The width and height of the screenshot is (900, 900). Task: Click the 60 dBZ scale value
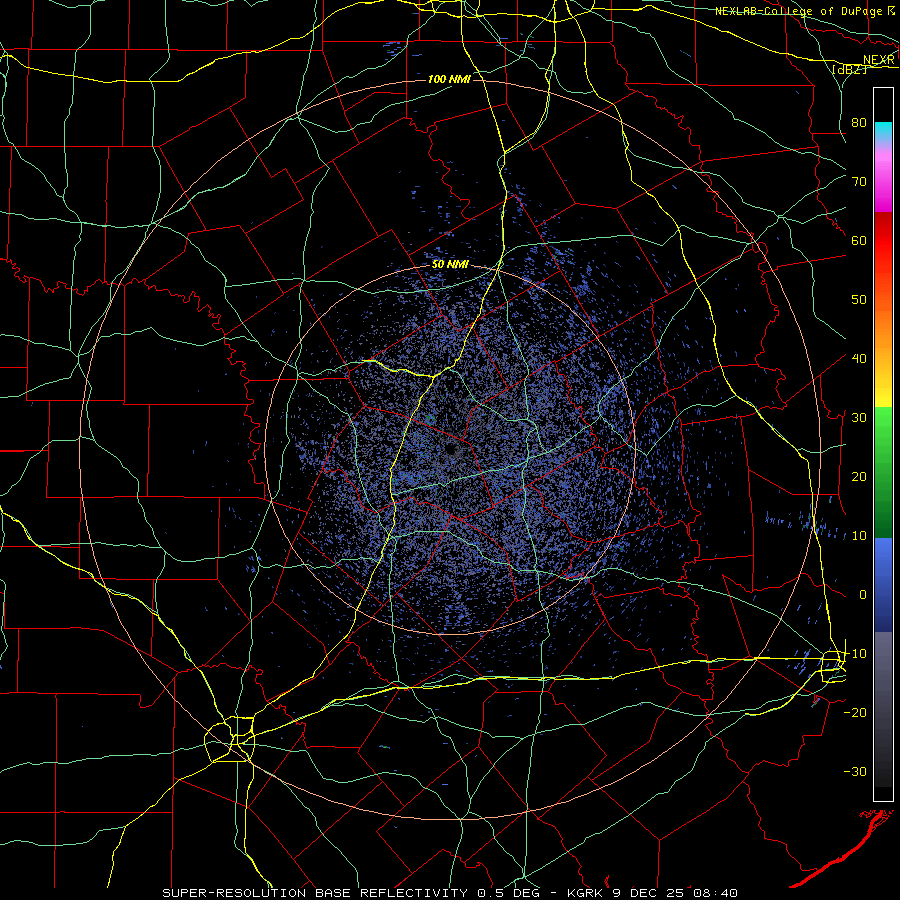click(x=859, y=240)
